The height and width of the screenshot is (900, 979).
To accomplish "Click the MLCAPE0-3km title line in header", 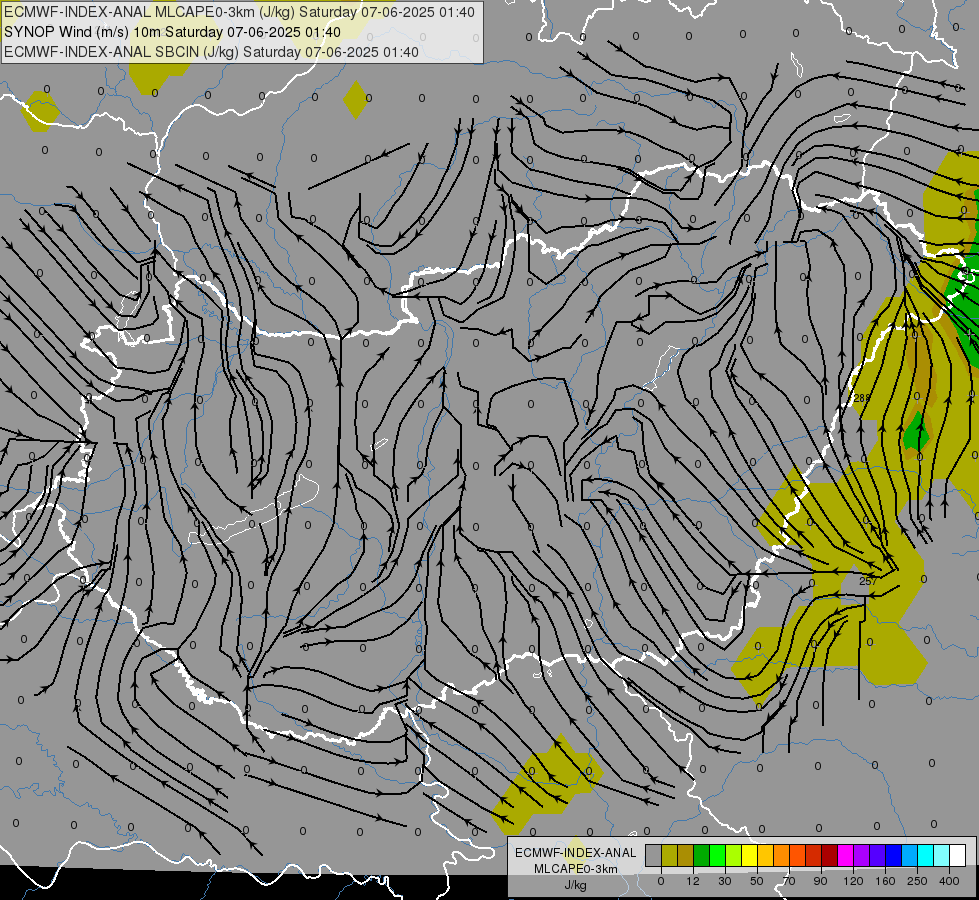I will 239,12.
